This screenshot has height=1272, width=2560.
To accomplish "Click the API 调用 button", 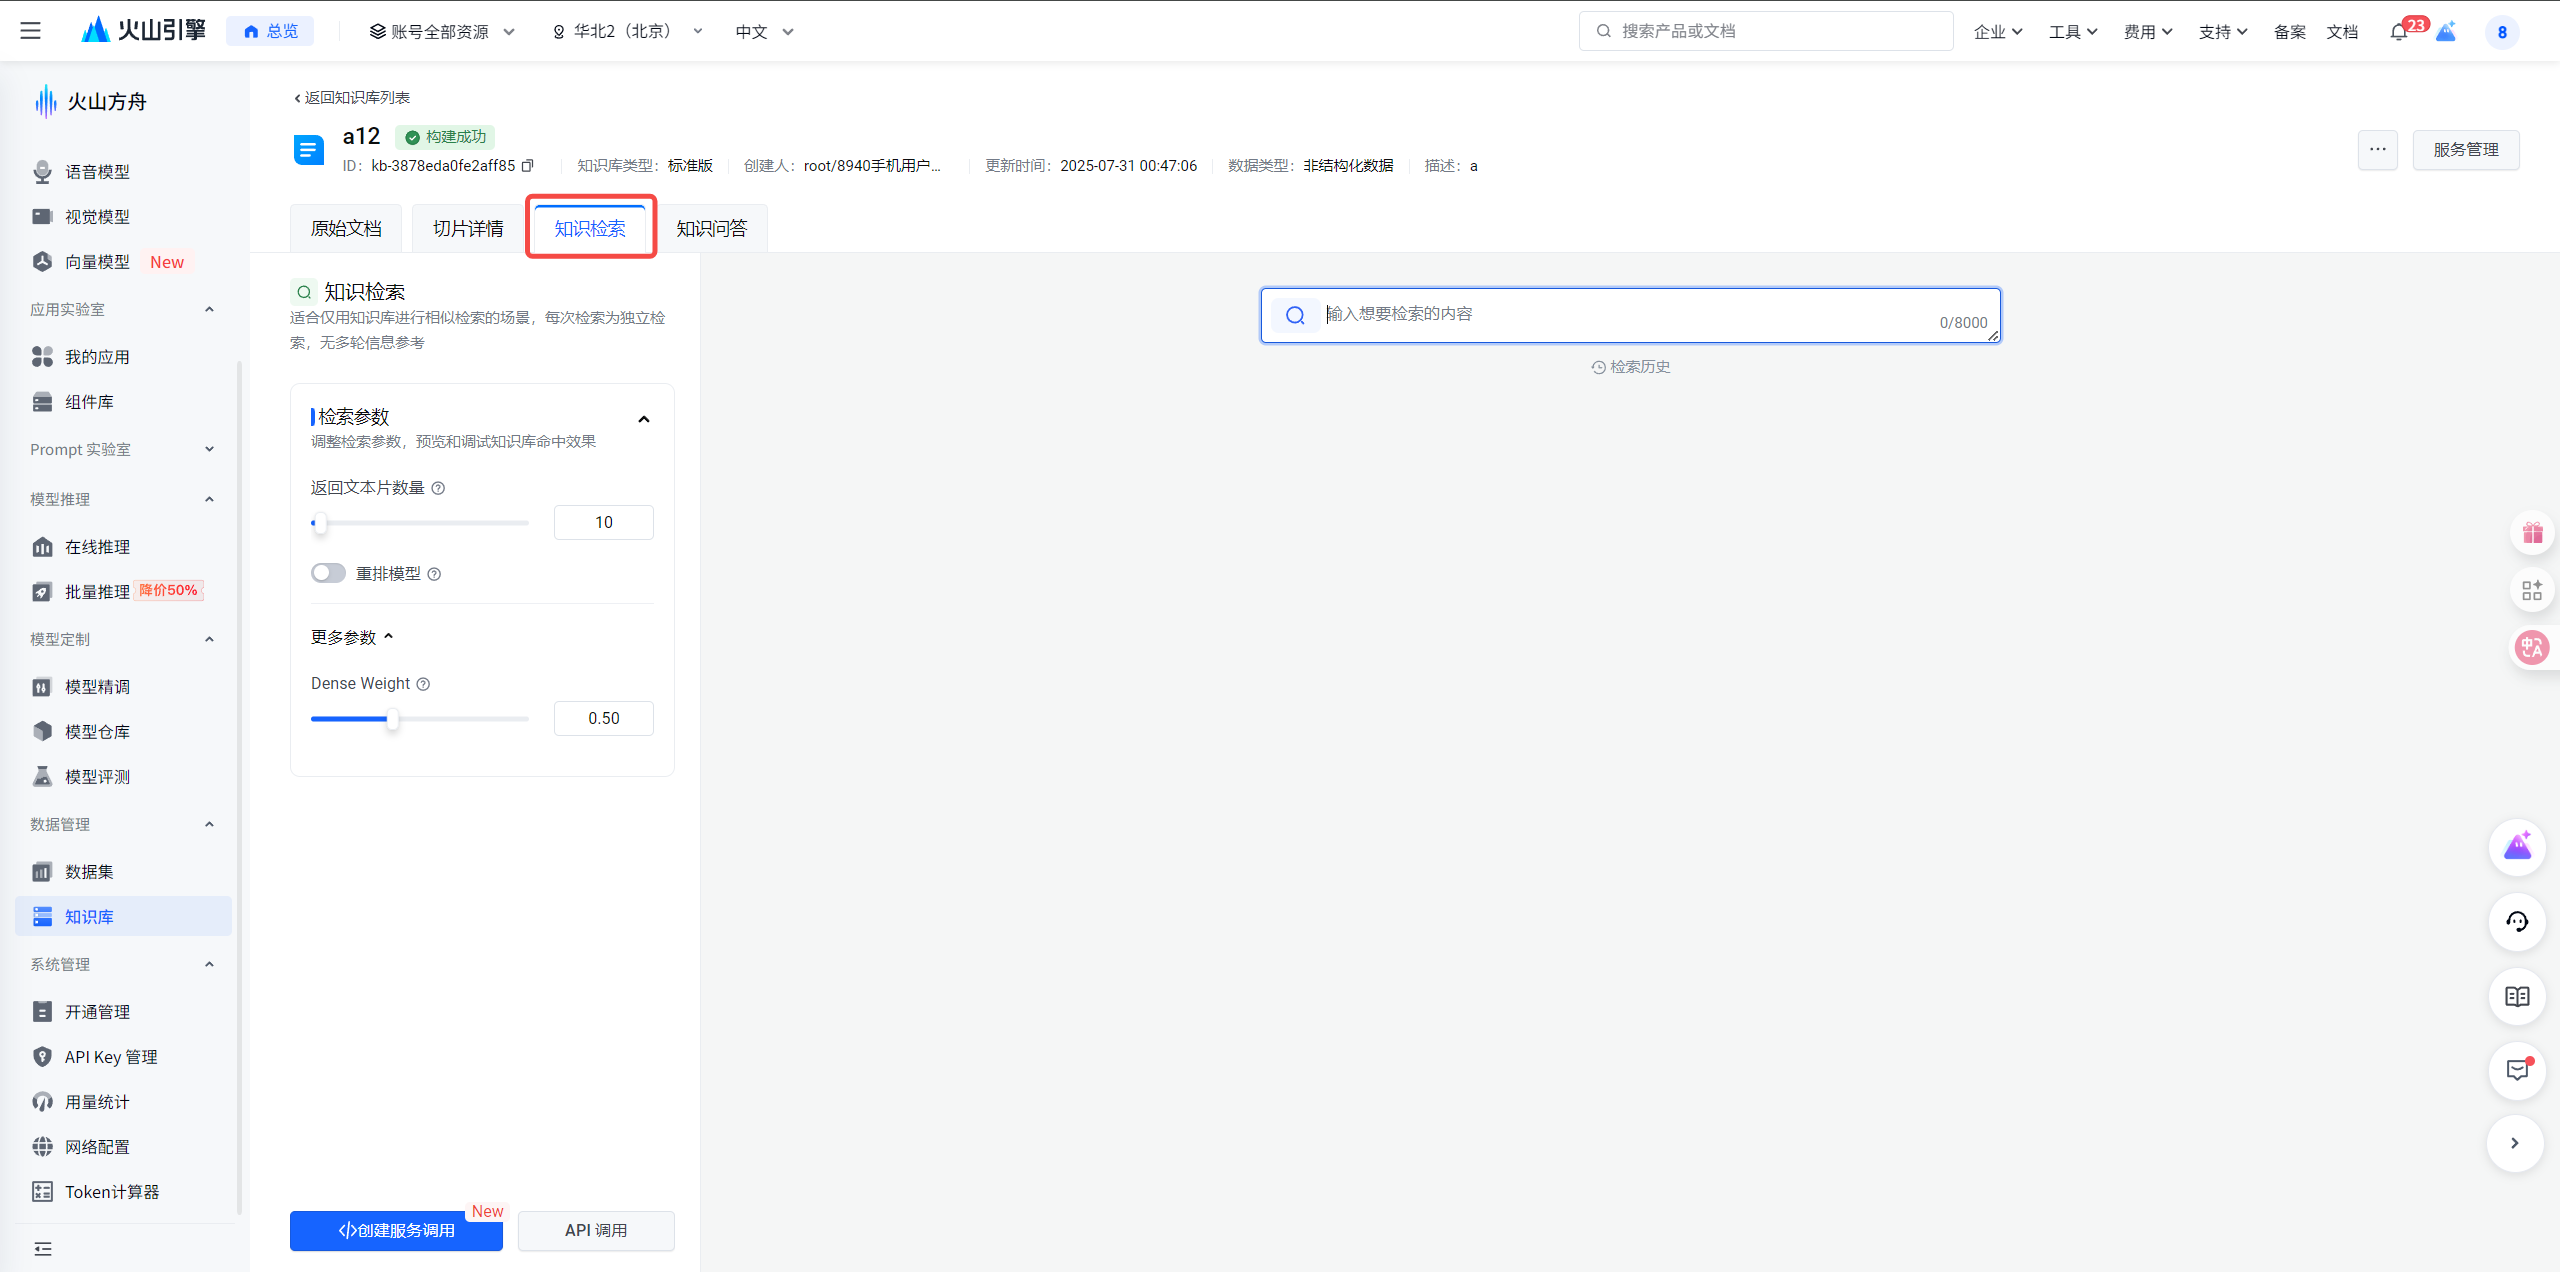I will (596, 1231).
